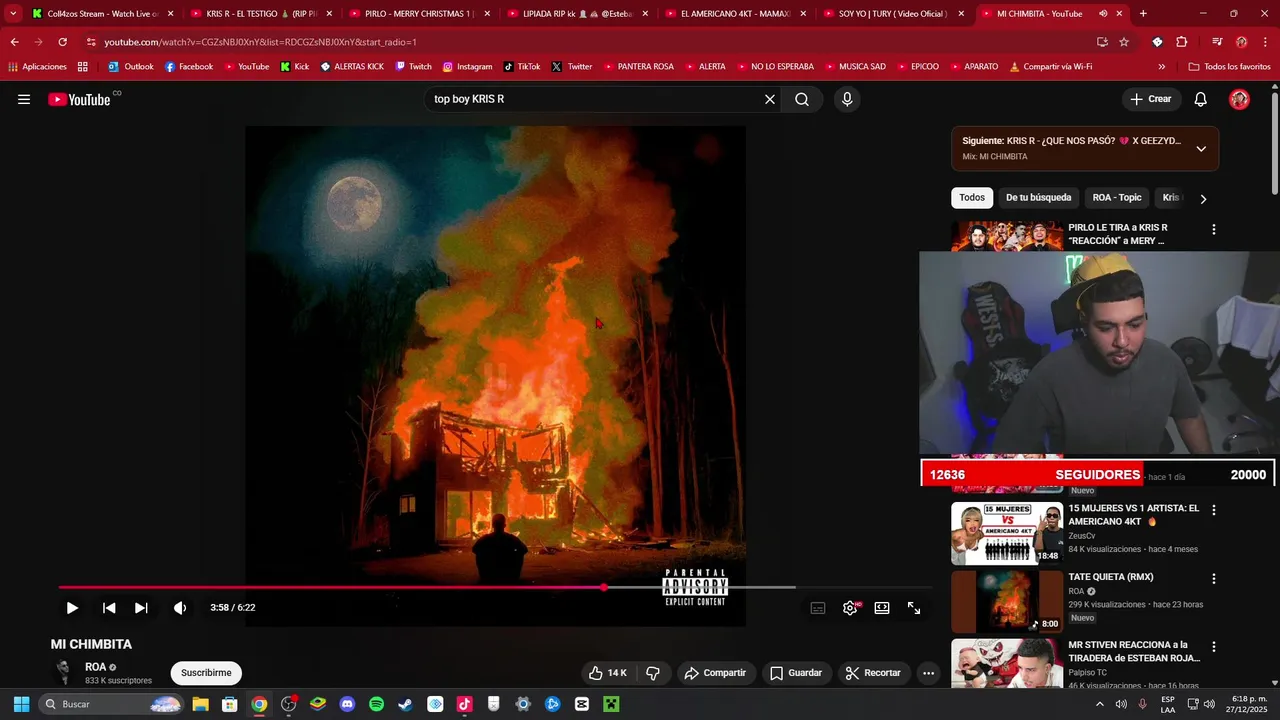This screenshot has width=1280, height=720.
Task: Toggle subtitles in the player
Action: tap(818, 608)
